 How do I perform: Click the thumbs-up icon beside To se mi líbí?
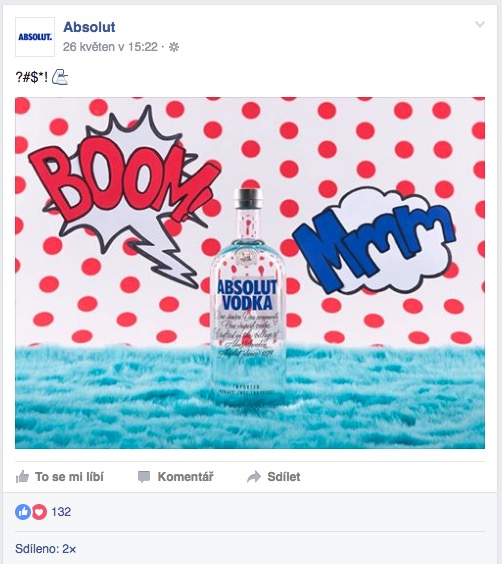pyautogui.click(x=22, y=477)
